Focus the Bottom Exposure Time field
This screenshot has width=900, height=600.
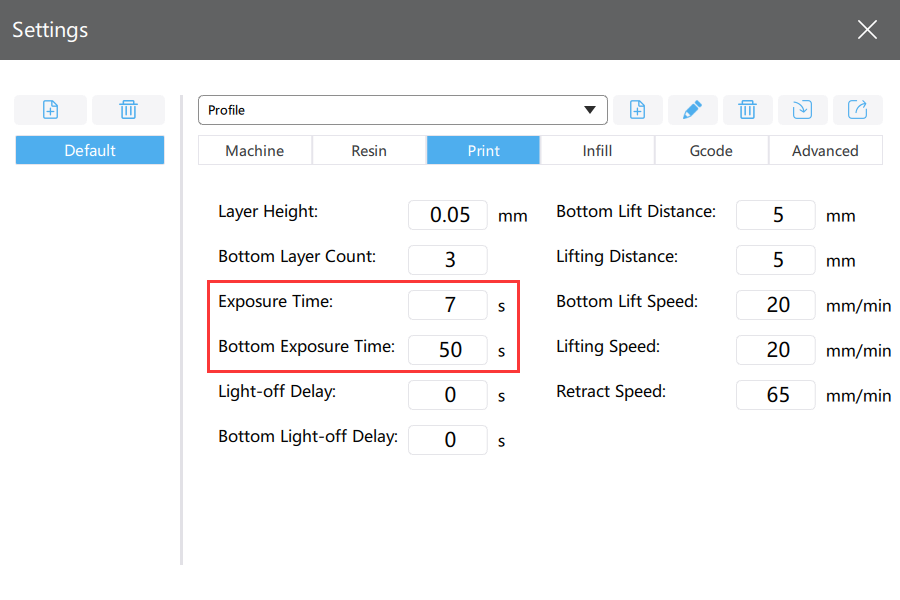pos(448,350)
